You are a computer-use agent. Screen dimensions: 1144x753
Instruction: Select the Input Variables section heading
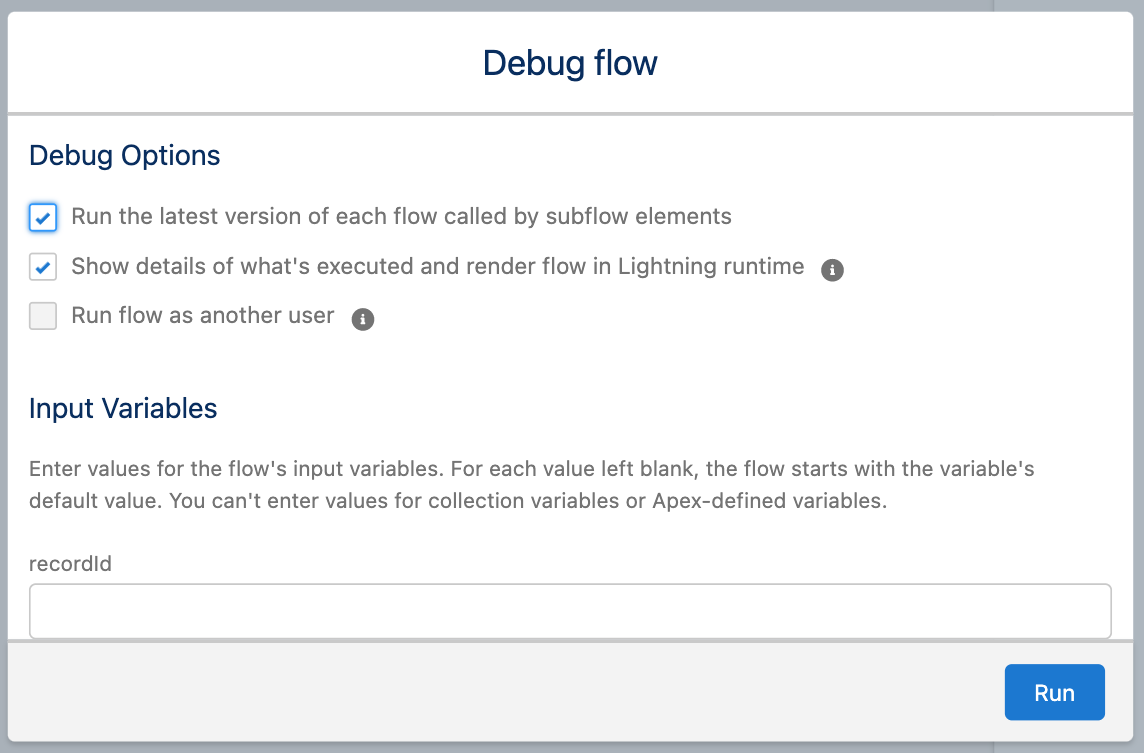pos(123,409)
